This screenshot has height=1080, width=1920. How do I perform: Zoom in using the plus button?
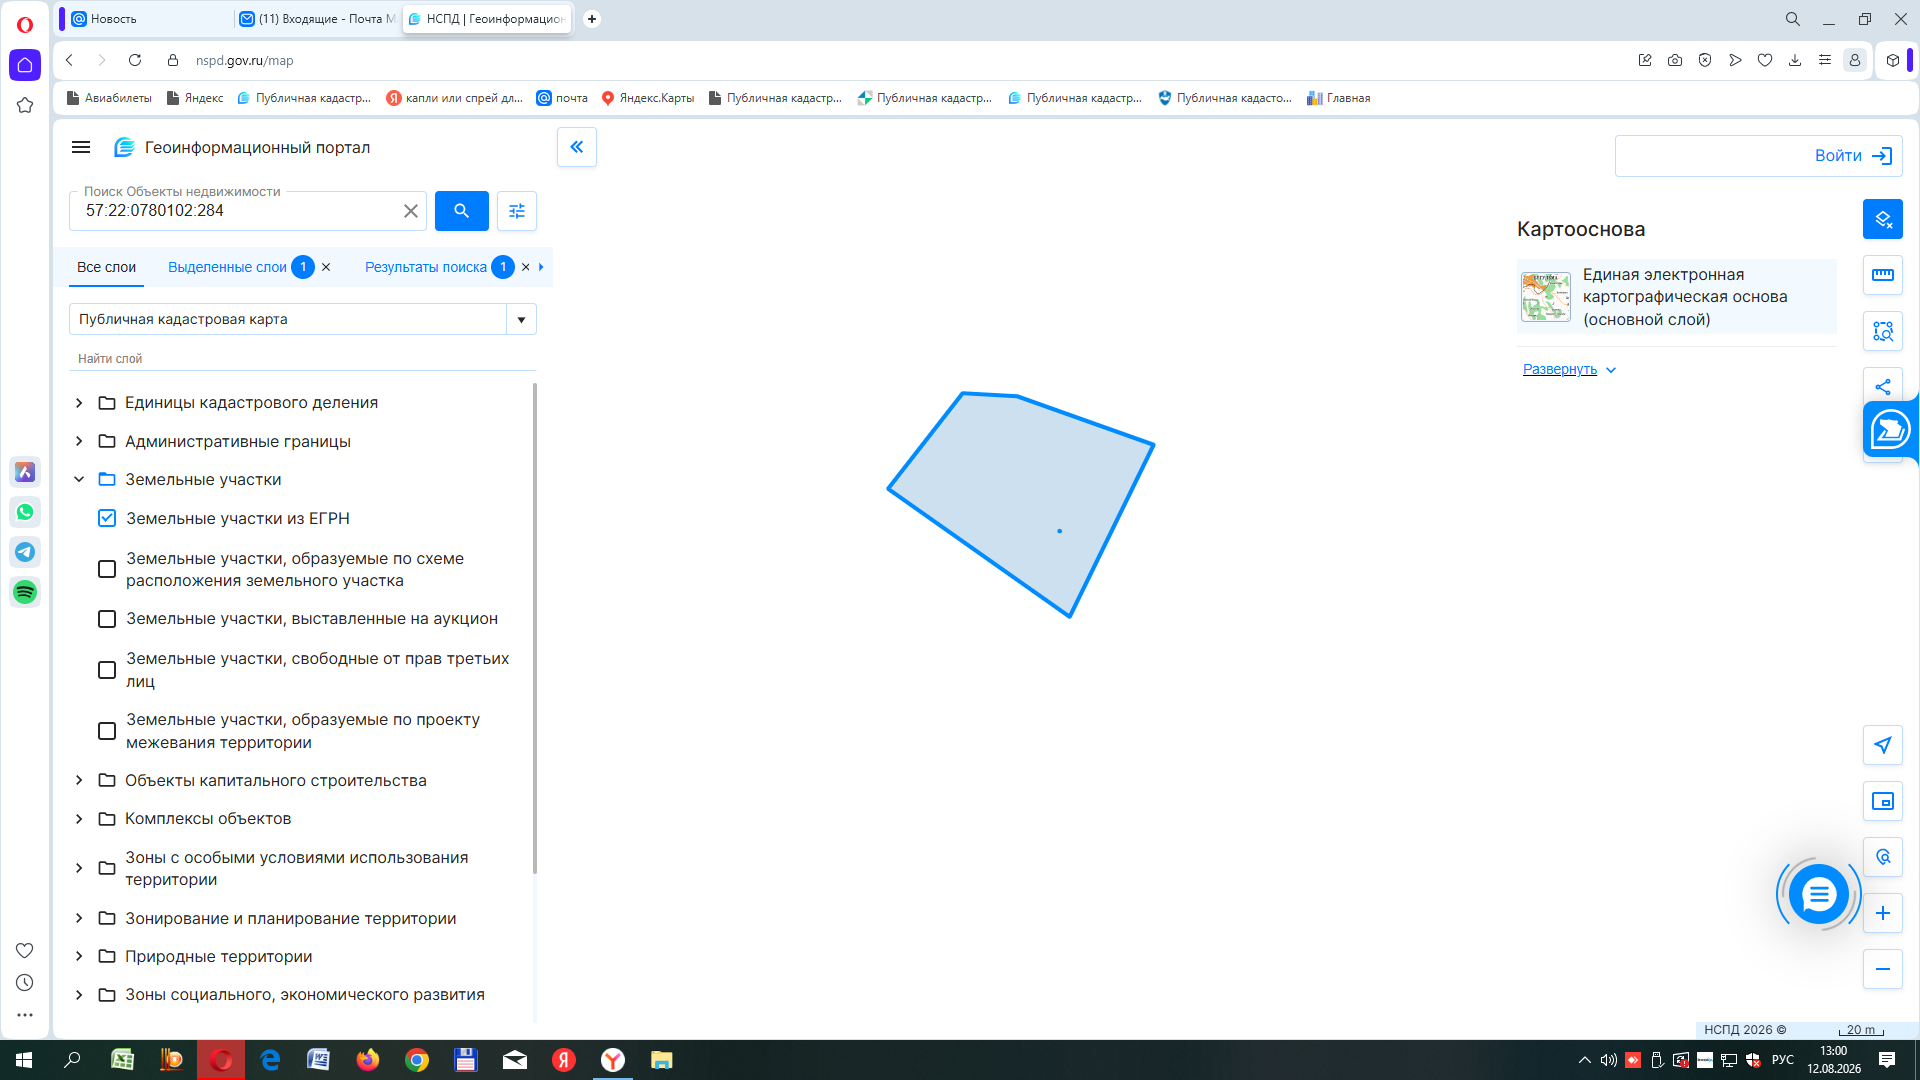(1883, 913)
